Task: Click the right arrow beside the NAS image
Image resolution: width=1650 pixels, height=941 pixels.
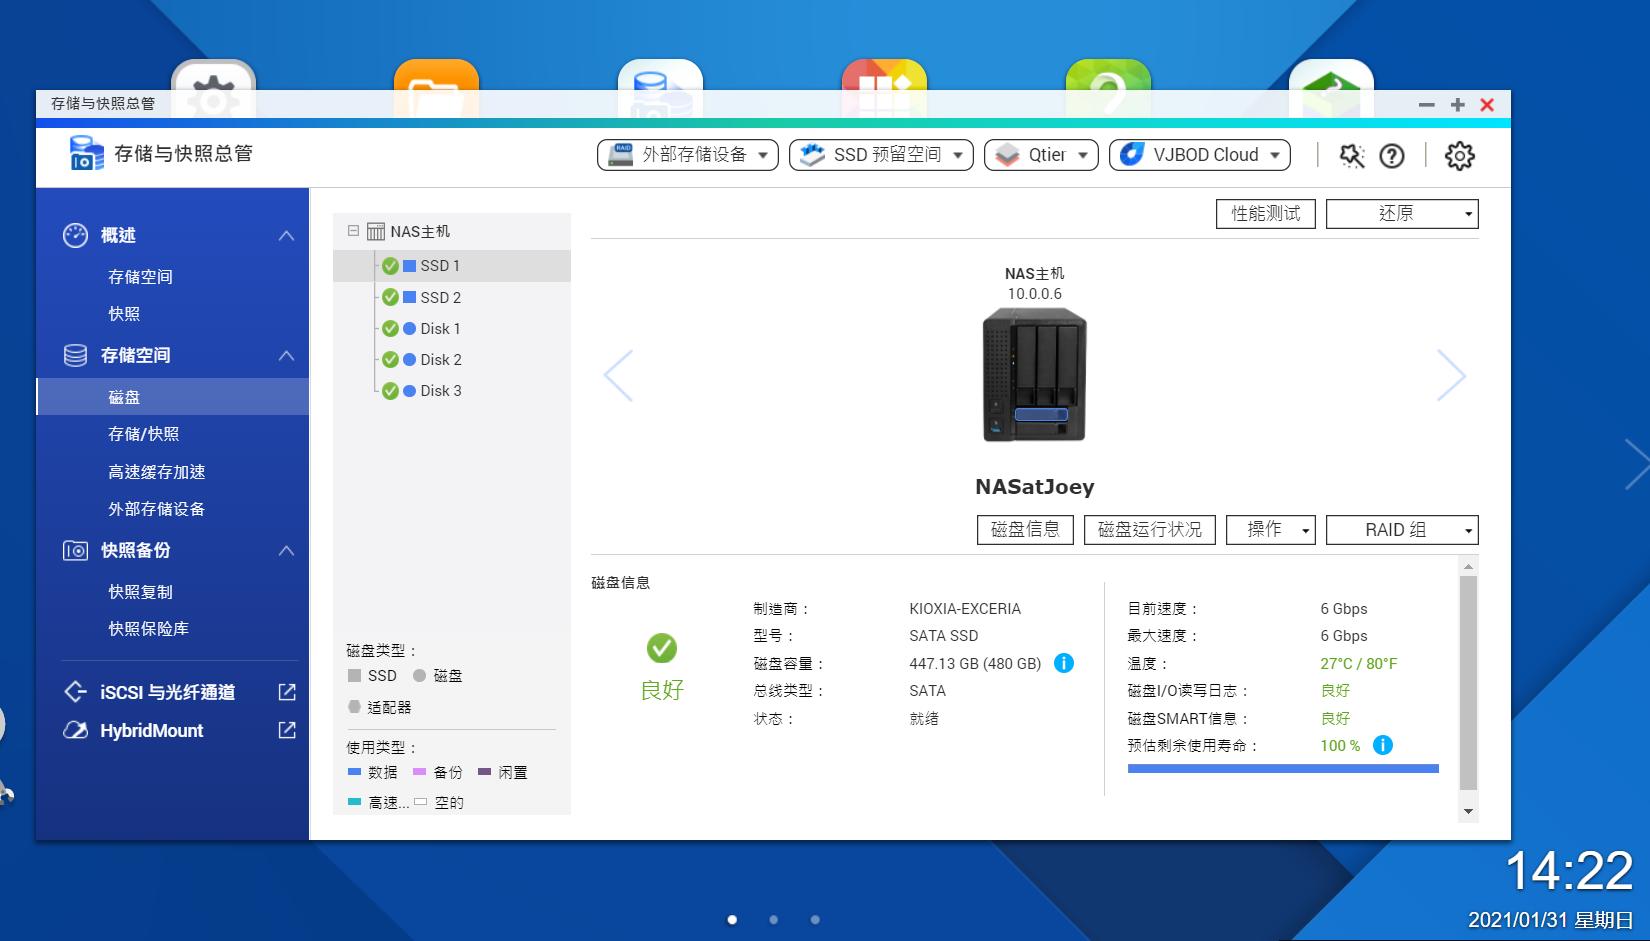Action: 1453,375
